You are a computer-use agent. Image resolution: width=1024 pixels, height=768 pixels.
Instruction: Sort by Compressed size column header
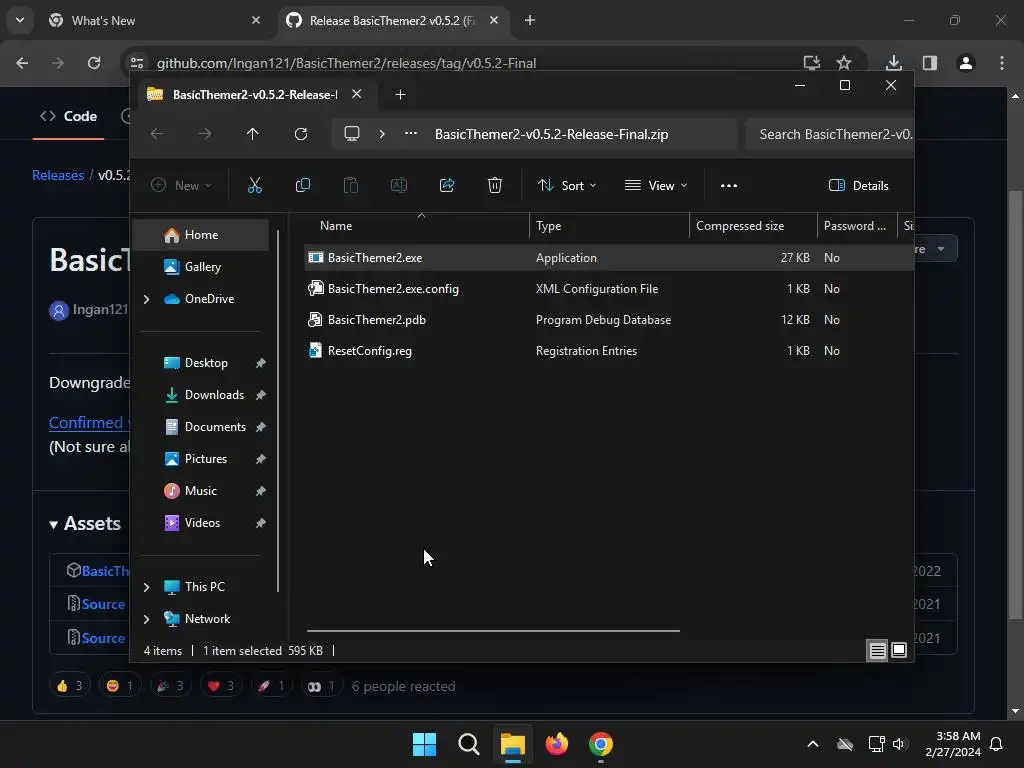pos(753,226)
